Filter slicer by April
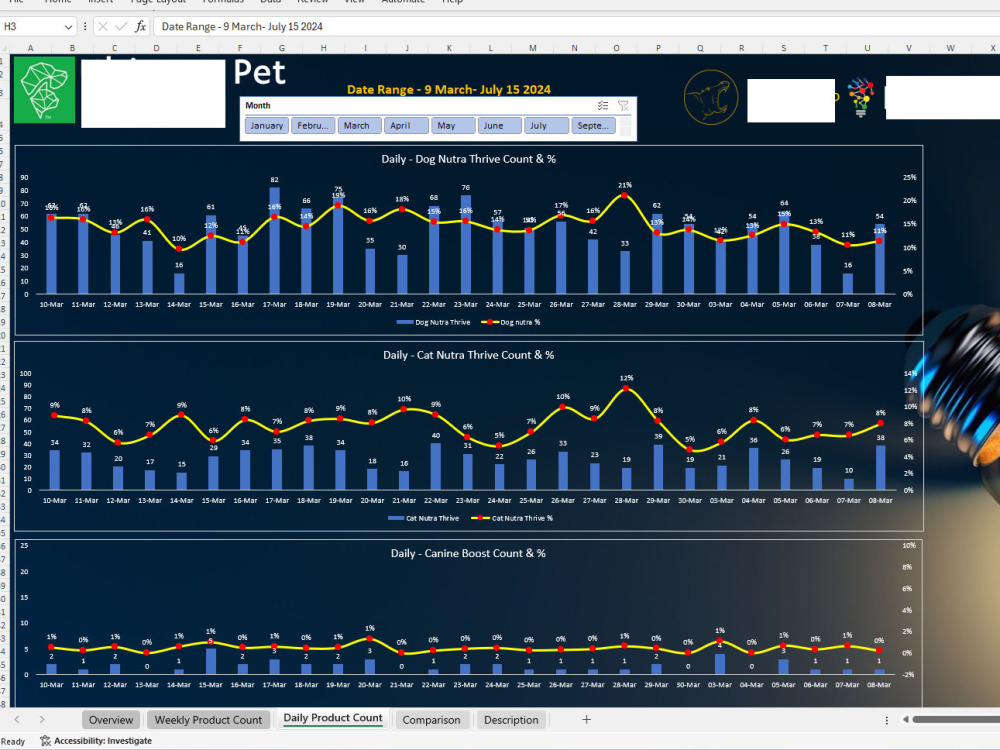The image size is (1000, 750). pyautogui.click(x=406, y=126)
